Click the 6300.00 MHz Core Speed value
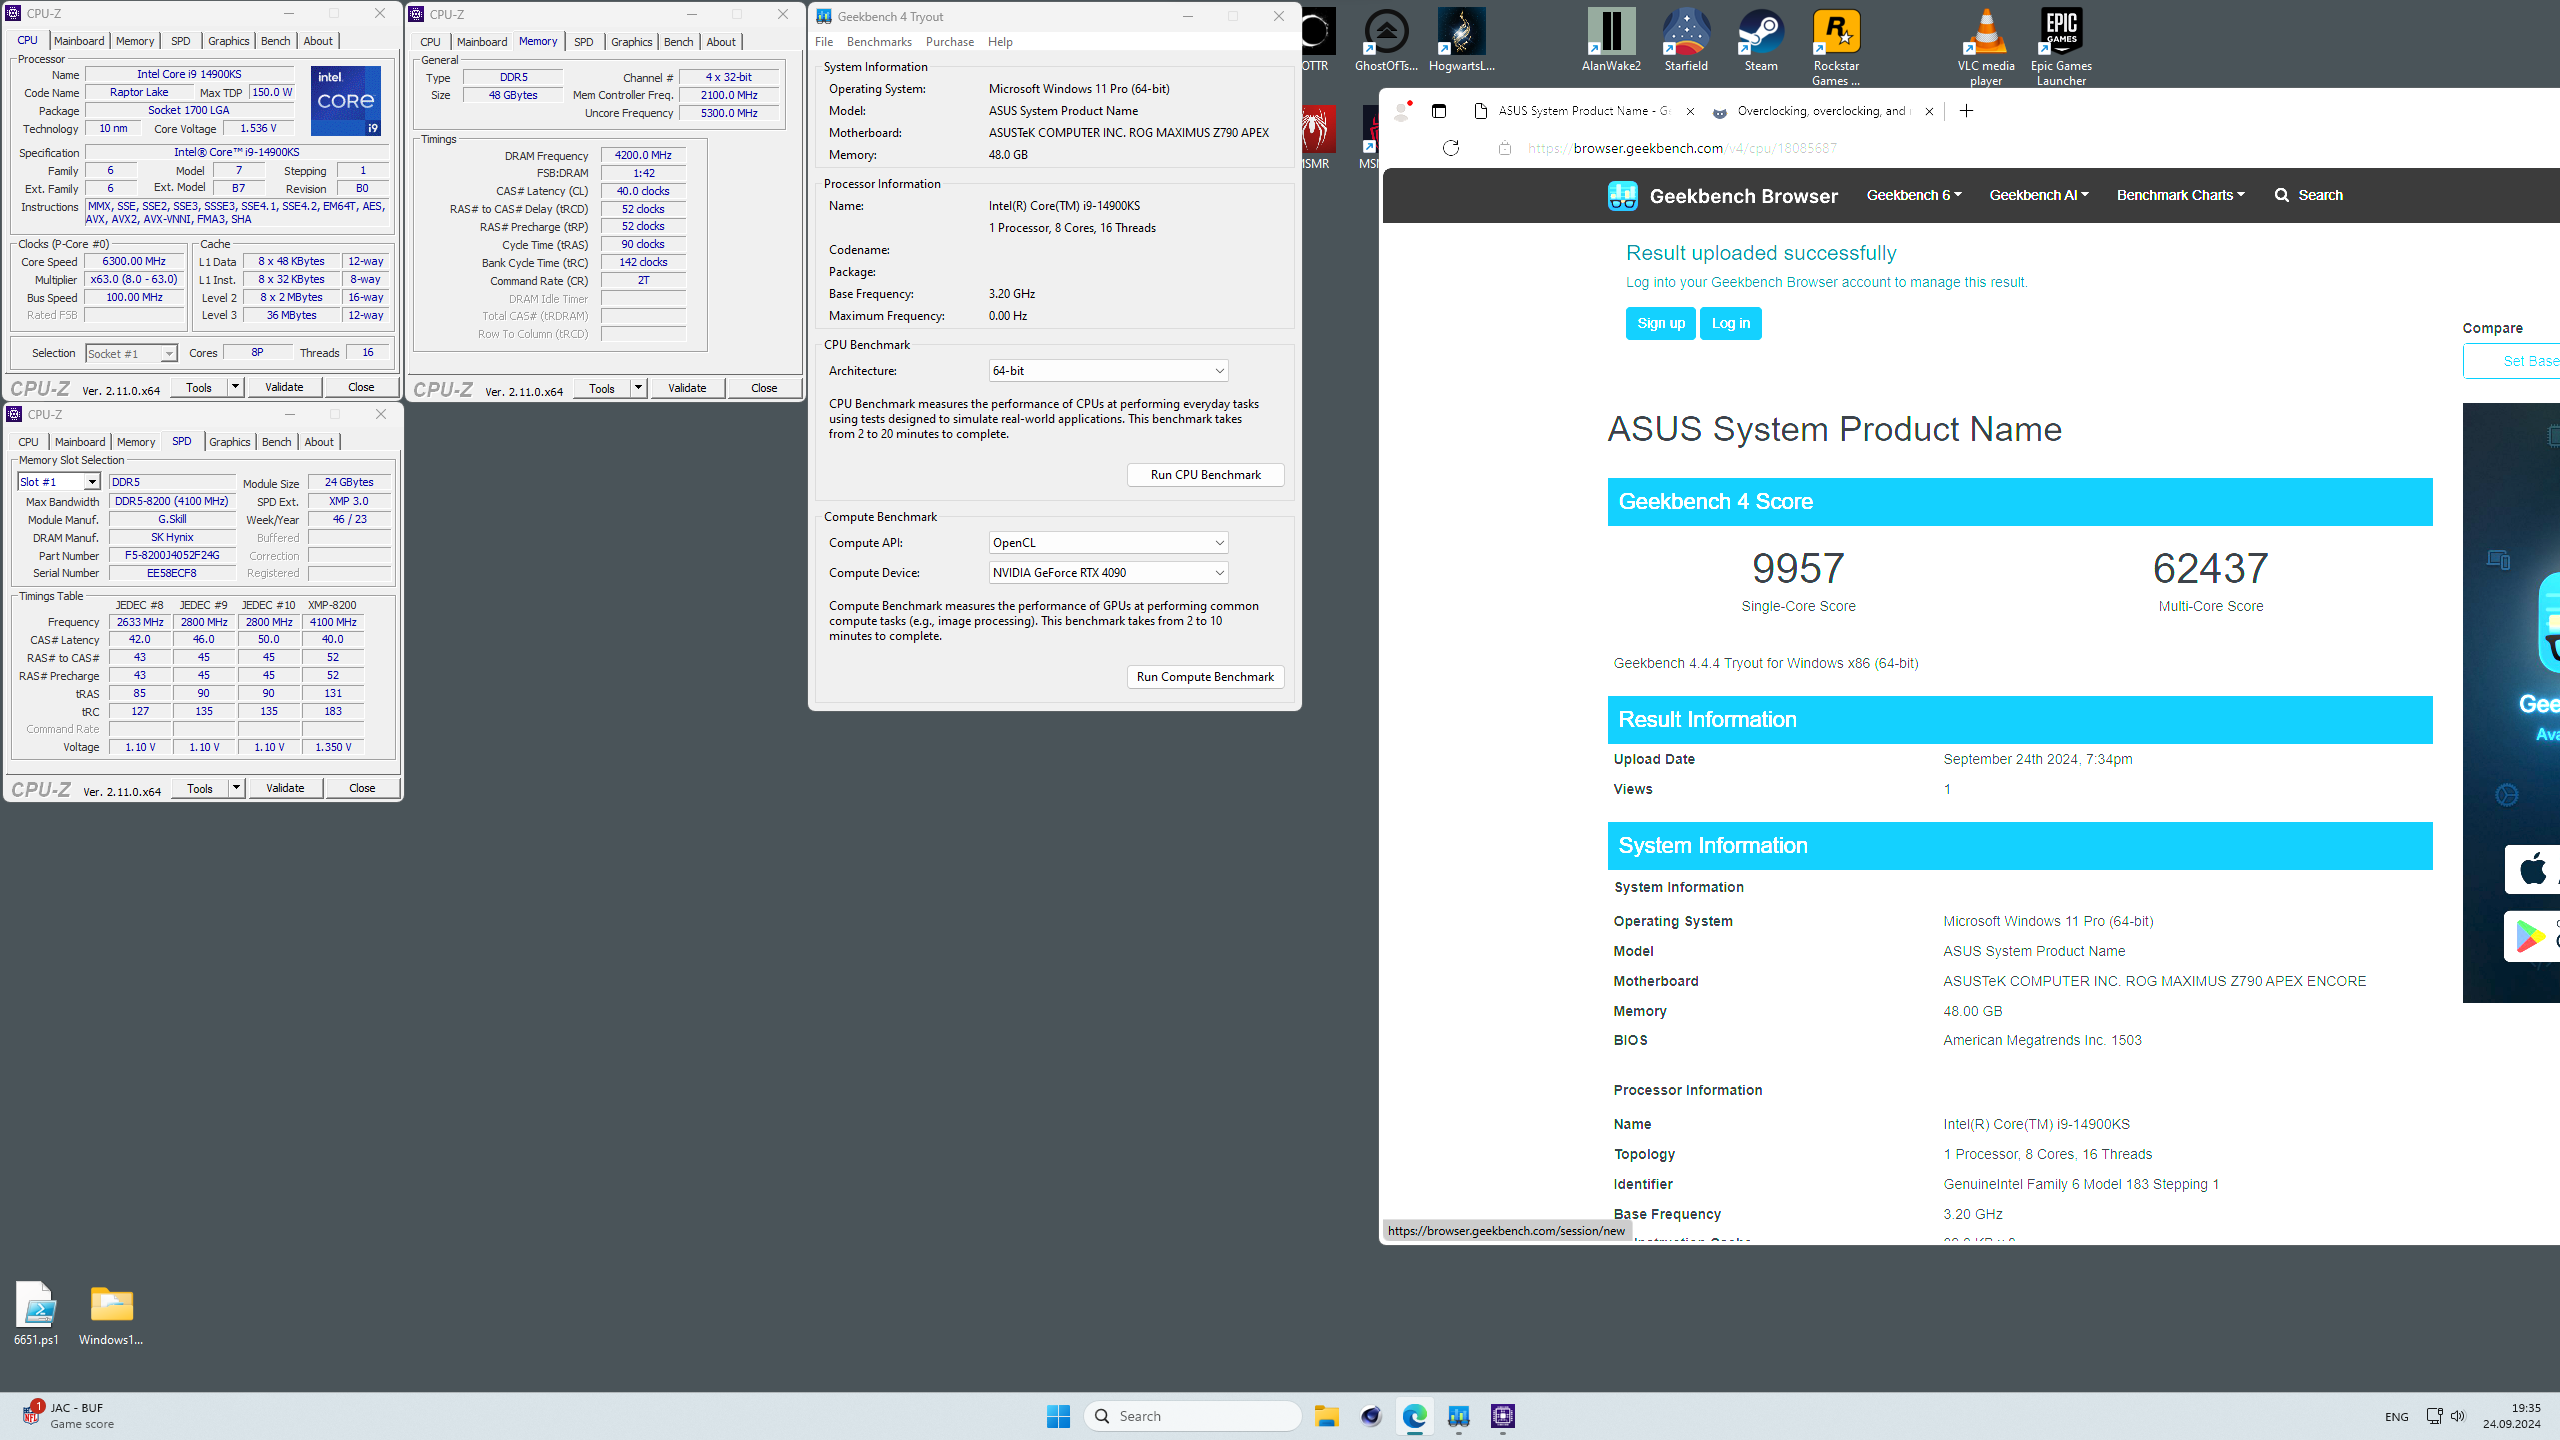The width and height of the screenshot is (2560, 1440). 134,262
